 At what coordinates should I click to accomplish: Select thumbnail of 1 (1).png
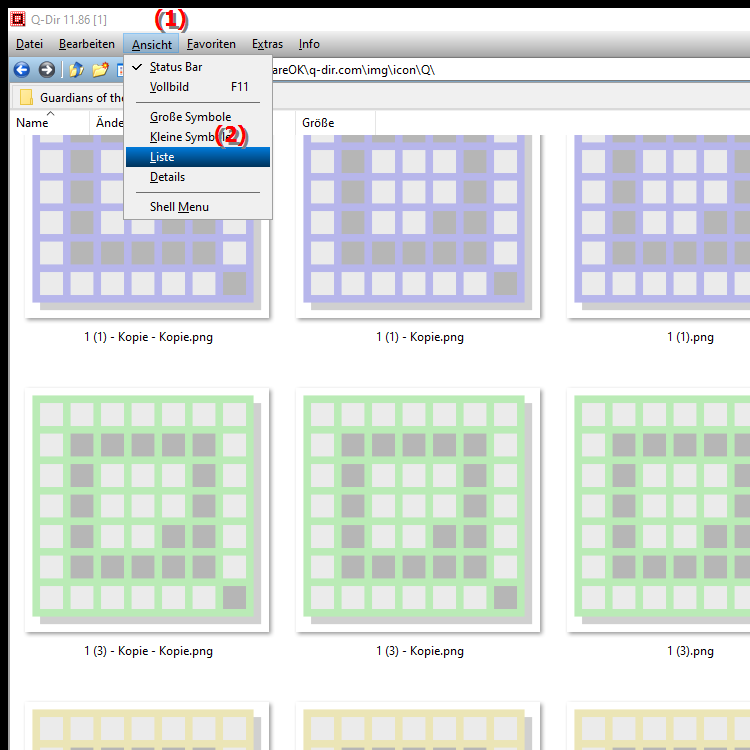(x=659, y=226)
